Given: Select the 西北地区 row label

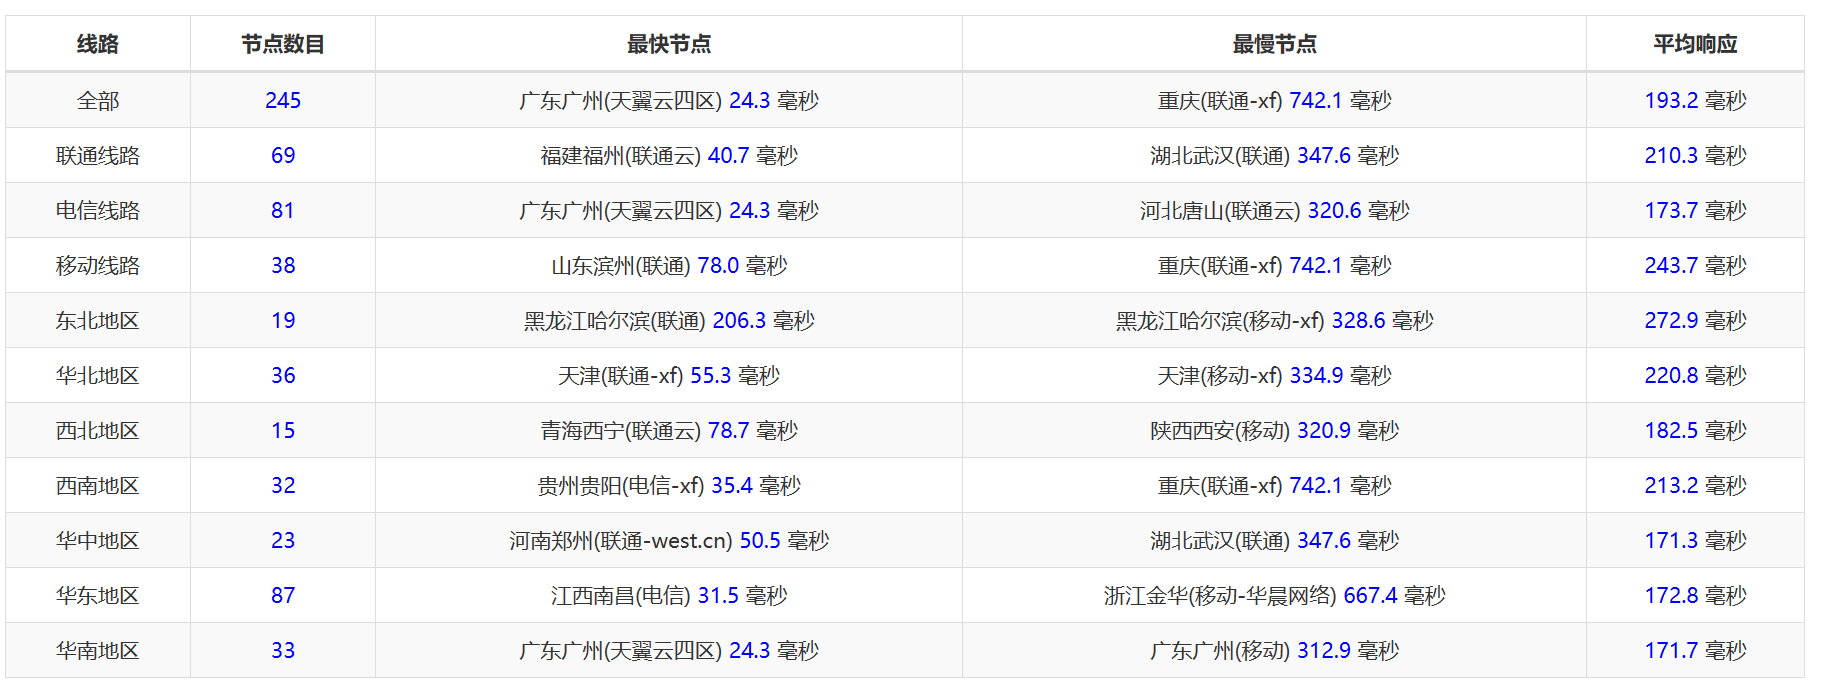Looking at the screenshot, I should [x=98, y=430].
